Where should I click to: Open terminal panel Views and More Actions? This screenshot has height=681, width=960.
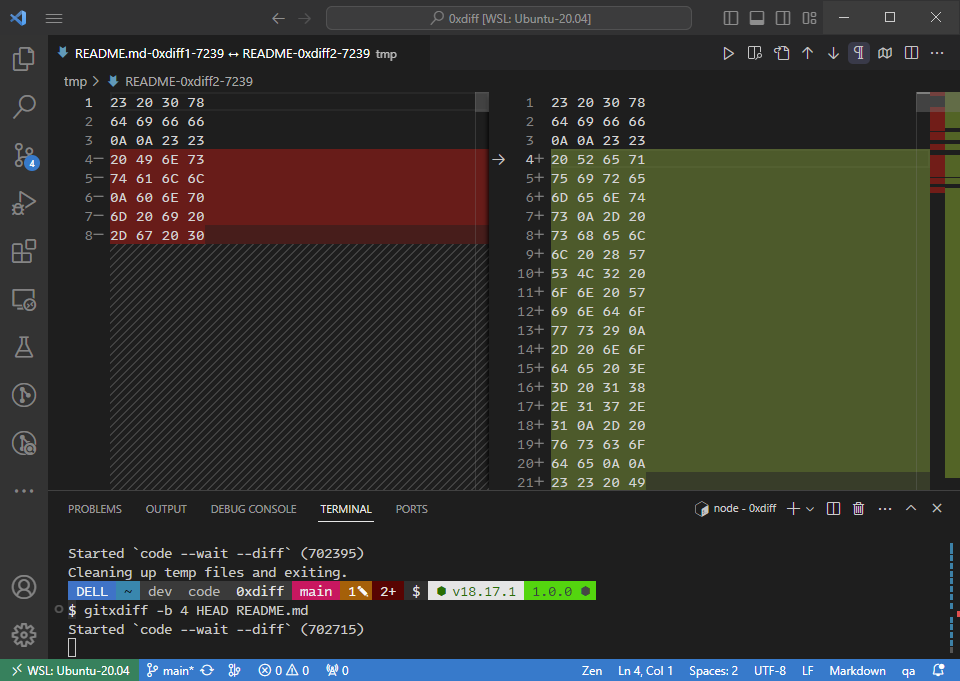pos(885,508)
